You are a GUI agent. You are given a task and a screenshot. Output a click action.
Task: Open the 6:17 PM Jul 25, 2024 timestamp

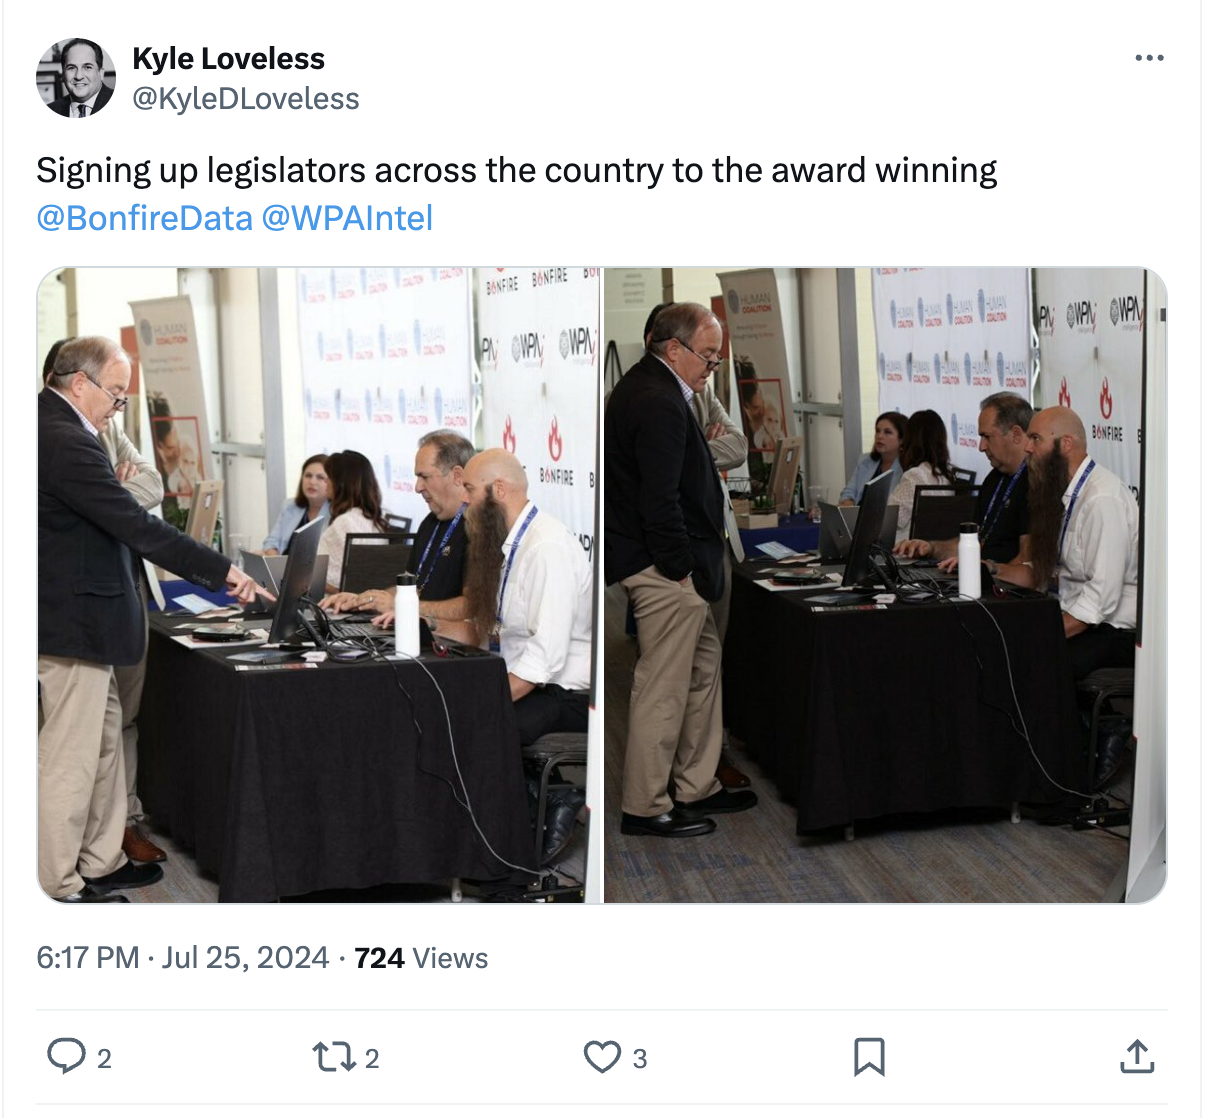pos(183,958)
